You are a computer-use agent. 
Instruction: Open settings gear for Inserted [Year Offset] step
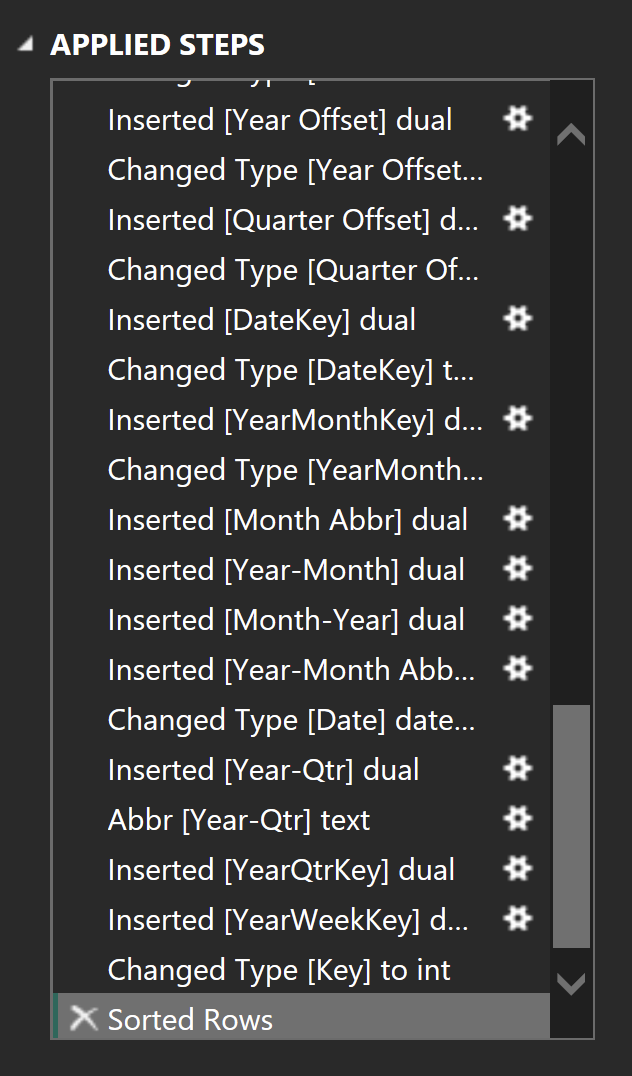pos(517,119)
